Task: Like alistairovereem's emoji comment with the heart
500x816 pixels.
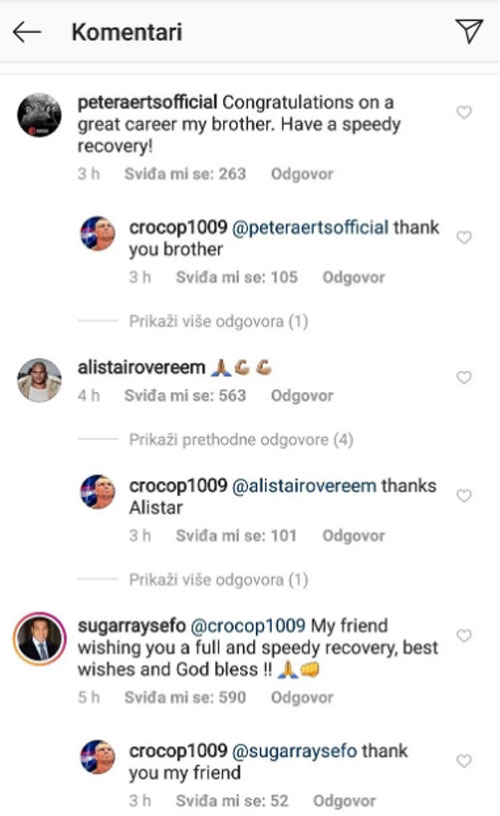Action: click(x=464, y=377)
